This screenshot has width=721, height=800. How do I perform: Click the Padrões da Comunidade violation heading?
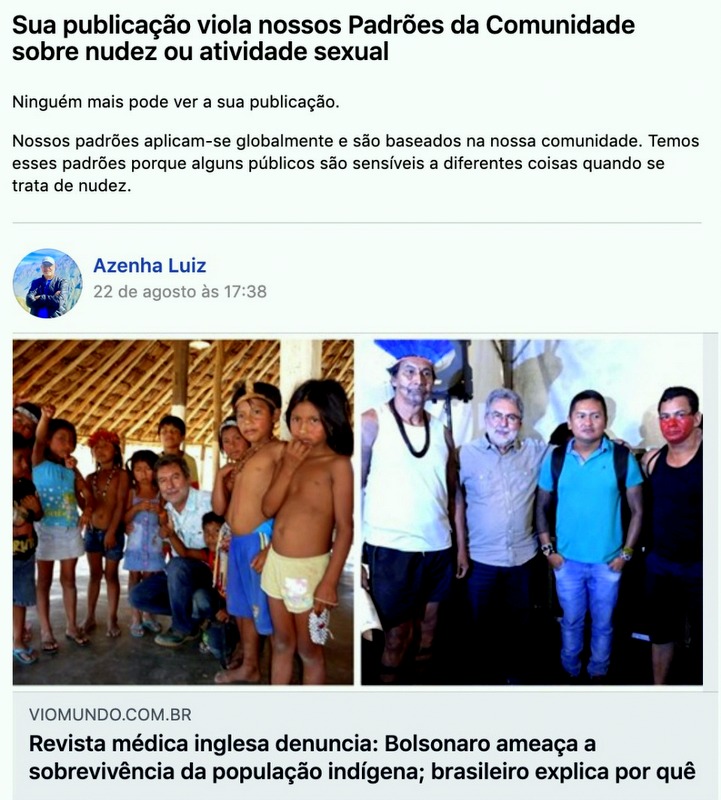(x=323, y=38)
